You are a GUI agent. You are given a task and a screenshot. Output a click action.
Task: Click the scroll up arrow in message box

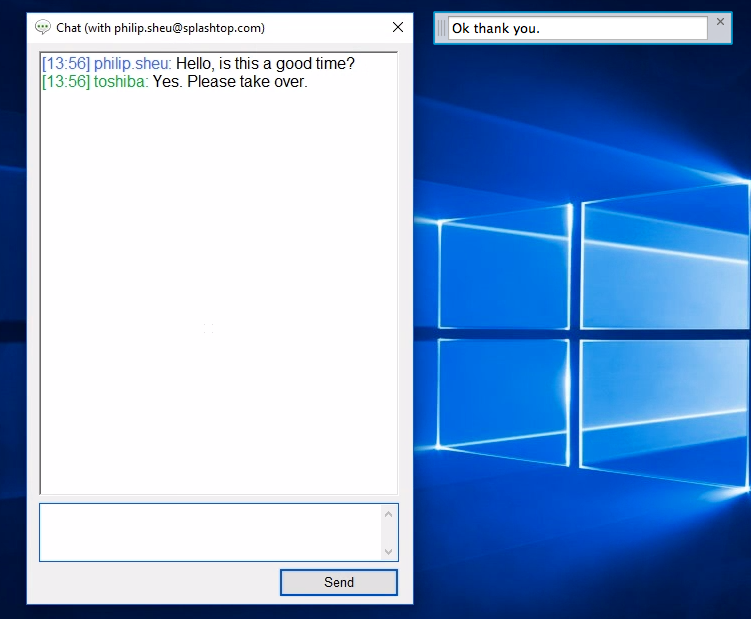388,514
